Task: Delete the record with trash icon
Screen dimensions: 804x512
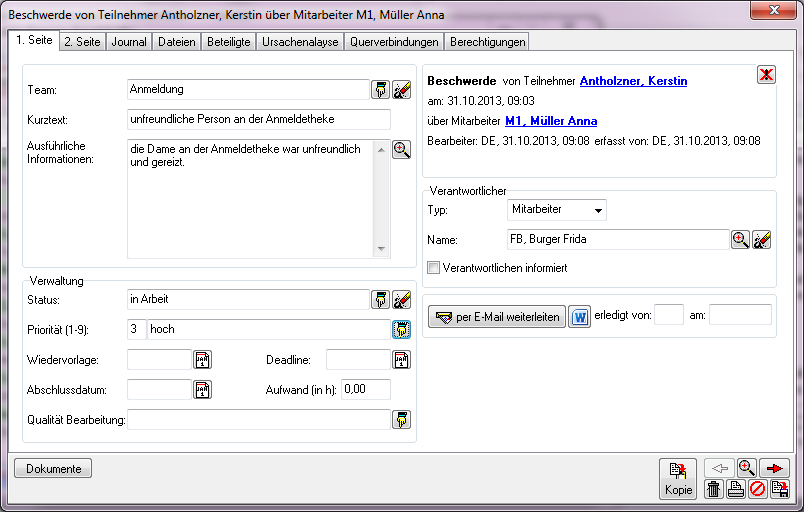Action: point(713,489)
